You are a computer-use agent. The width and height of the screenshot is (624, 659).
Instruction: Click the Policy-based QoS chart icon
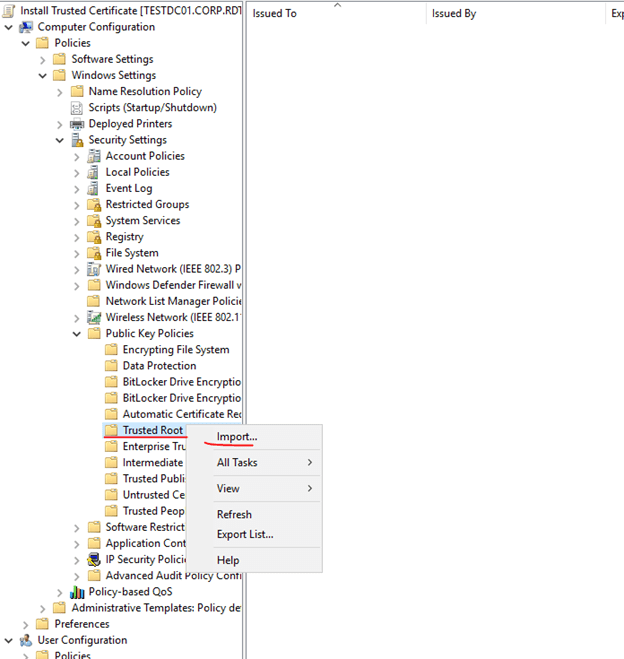(x=77, y=592)
